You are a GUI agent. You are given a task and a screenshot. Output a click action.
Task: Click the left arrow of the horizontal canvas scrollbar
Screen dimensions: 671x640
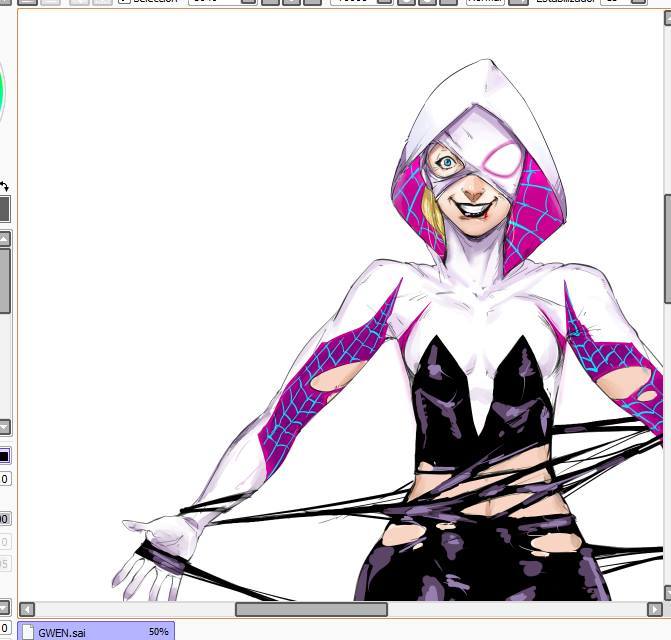(x=27, y=609)
